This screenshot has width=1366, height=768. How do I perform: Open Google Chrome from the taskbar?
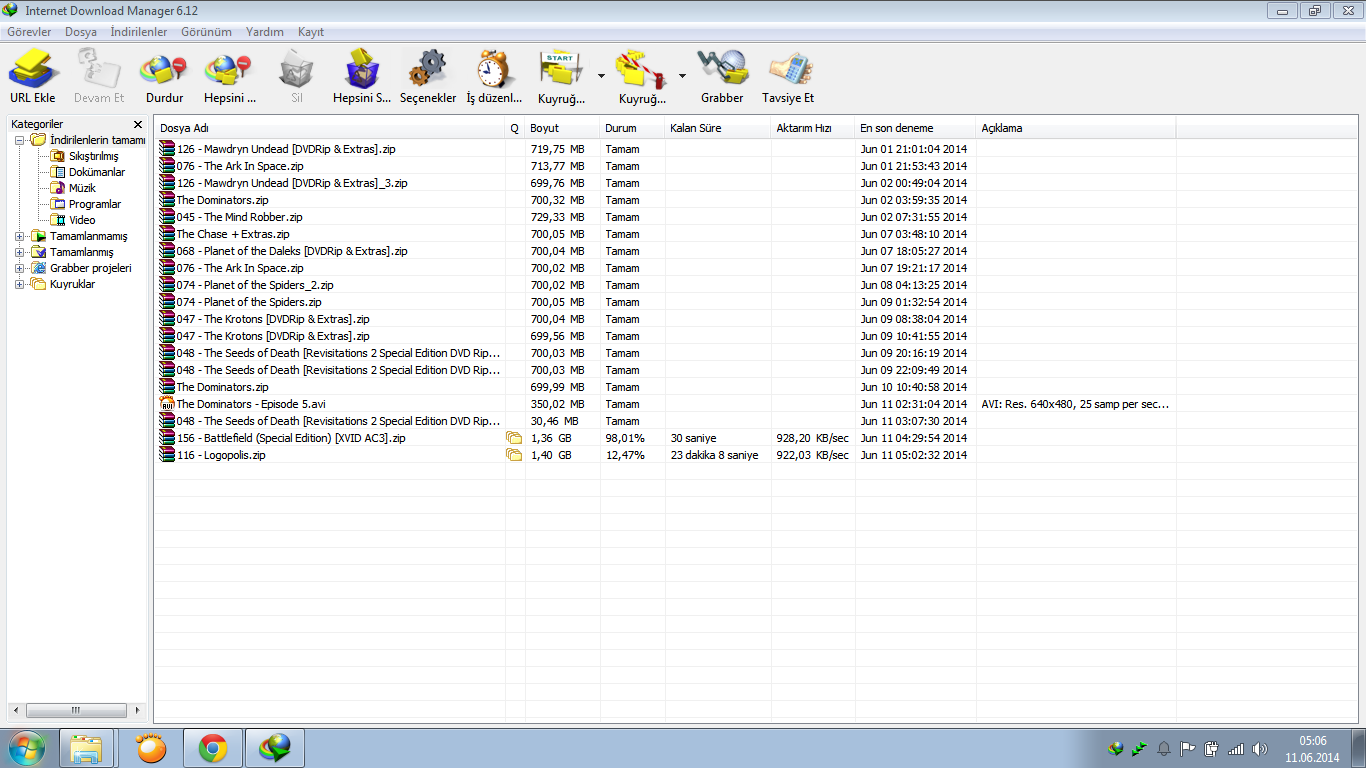pyautogui.click(x=212, y=748)
